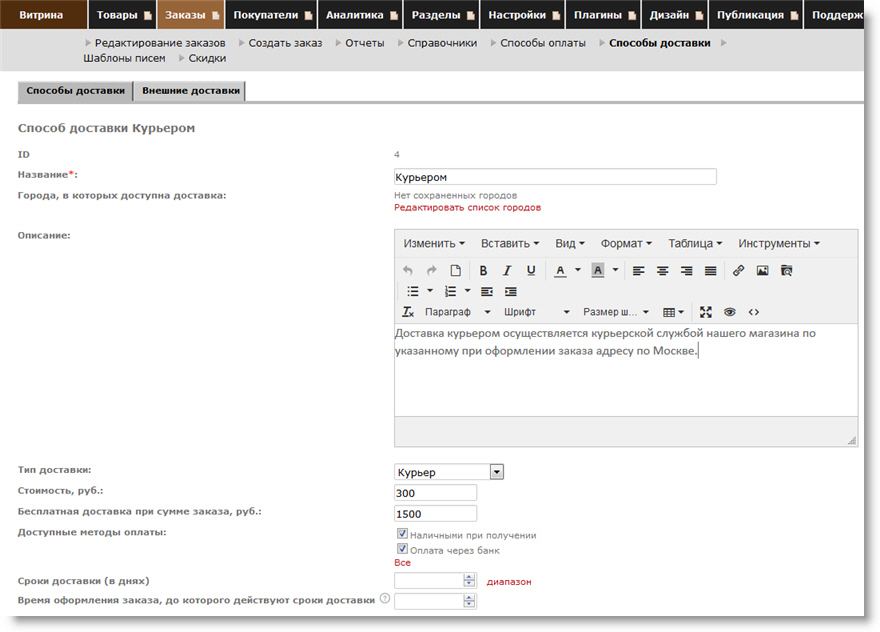Insert a link with the chain icon
880x632 pixels.
point(738,271)
